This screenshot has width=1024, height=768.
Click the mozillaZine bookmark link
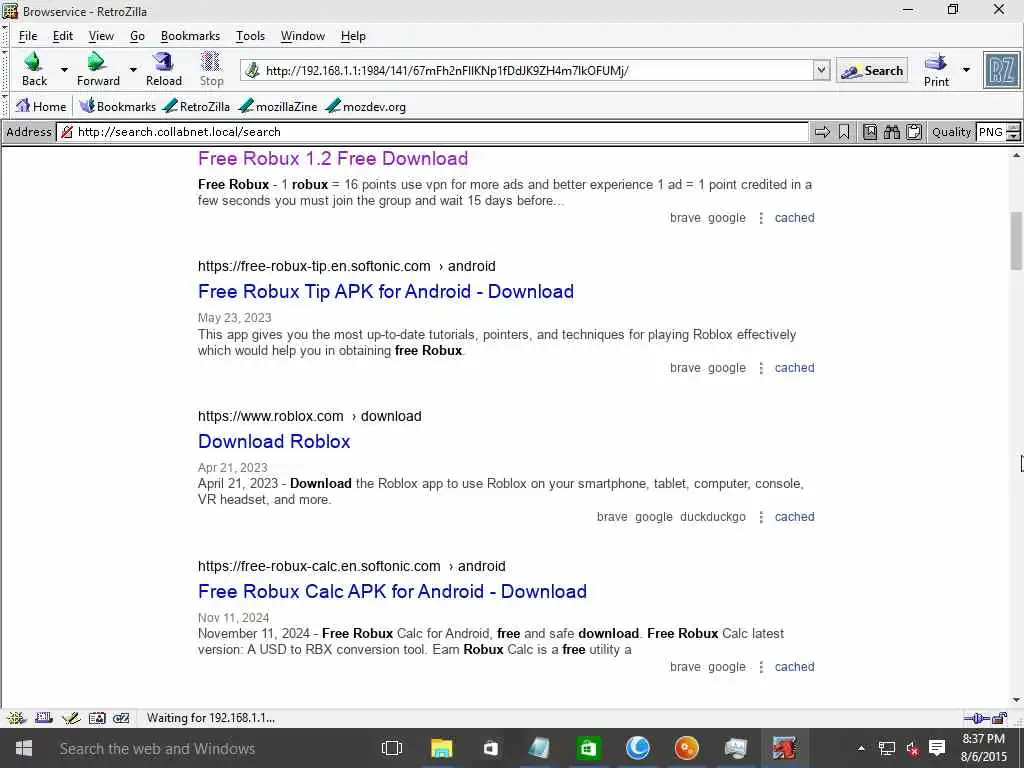pos(278,106)
